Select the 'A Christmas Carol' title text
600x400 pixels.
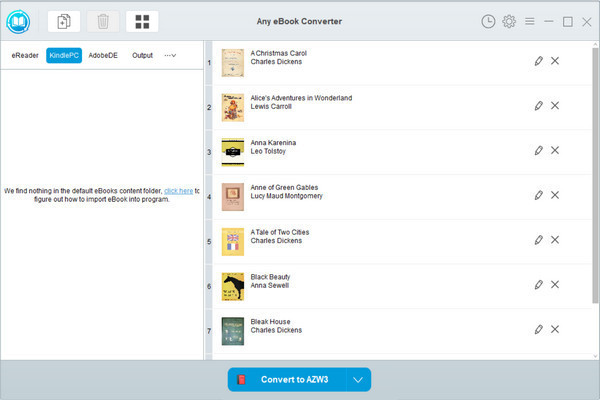tap(279, 53)
